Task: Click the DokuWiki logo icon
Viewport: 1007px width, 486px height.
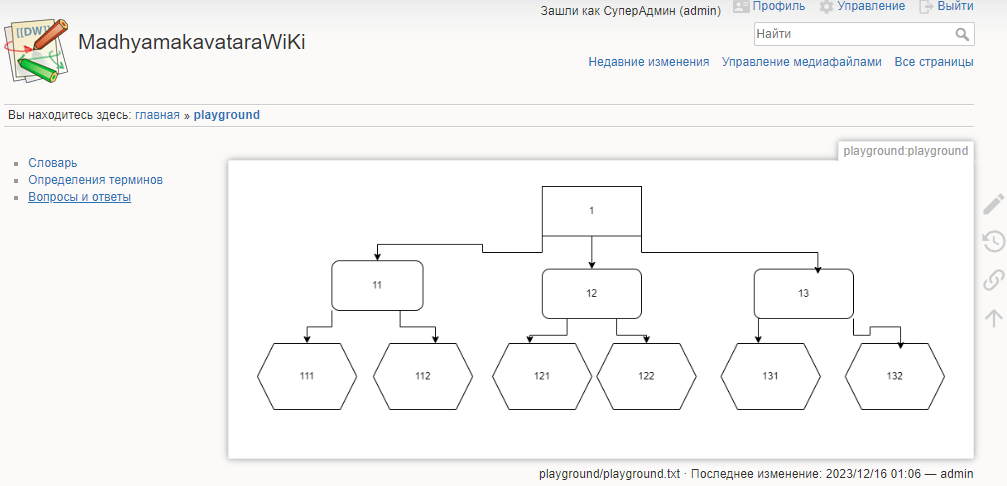Action: (36, 52)
